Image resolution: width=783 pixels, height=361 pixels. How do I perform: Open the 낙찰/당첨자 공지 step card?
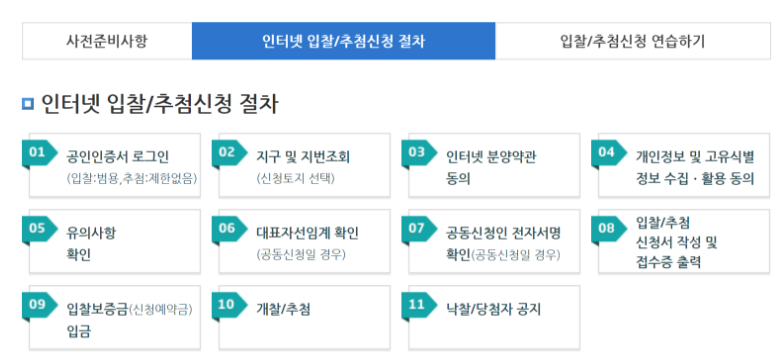pyautogui.click(x=494, y=317)
